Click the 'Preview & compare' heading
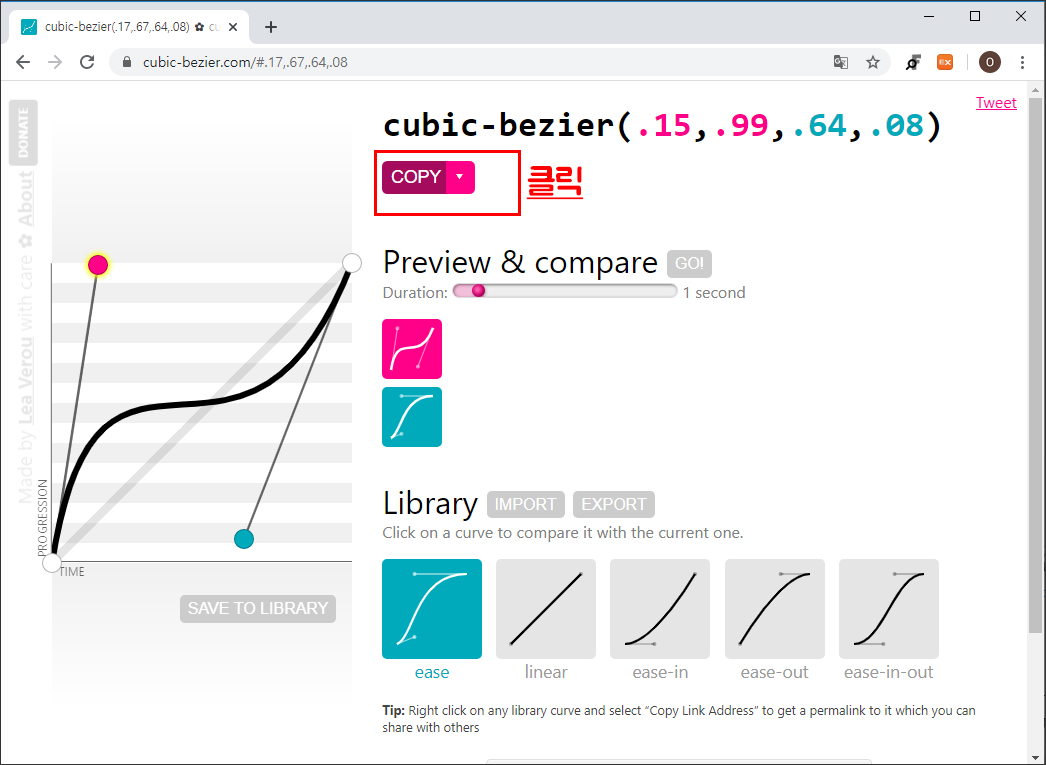The image size is (1046, 765). tap(520, 263)
